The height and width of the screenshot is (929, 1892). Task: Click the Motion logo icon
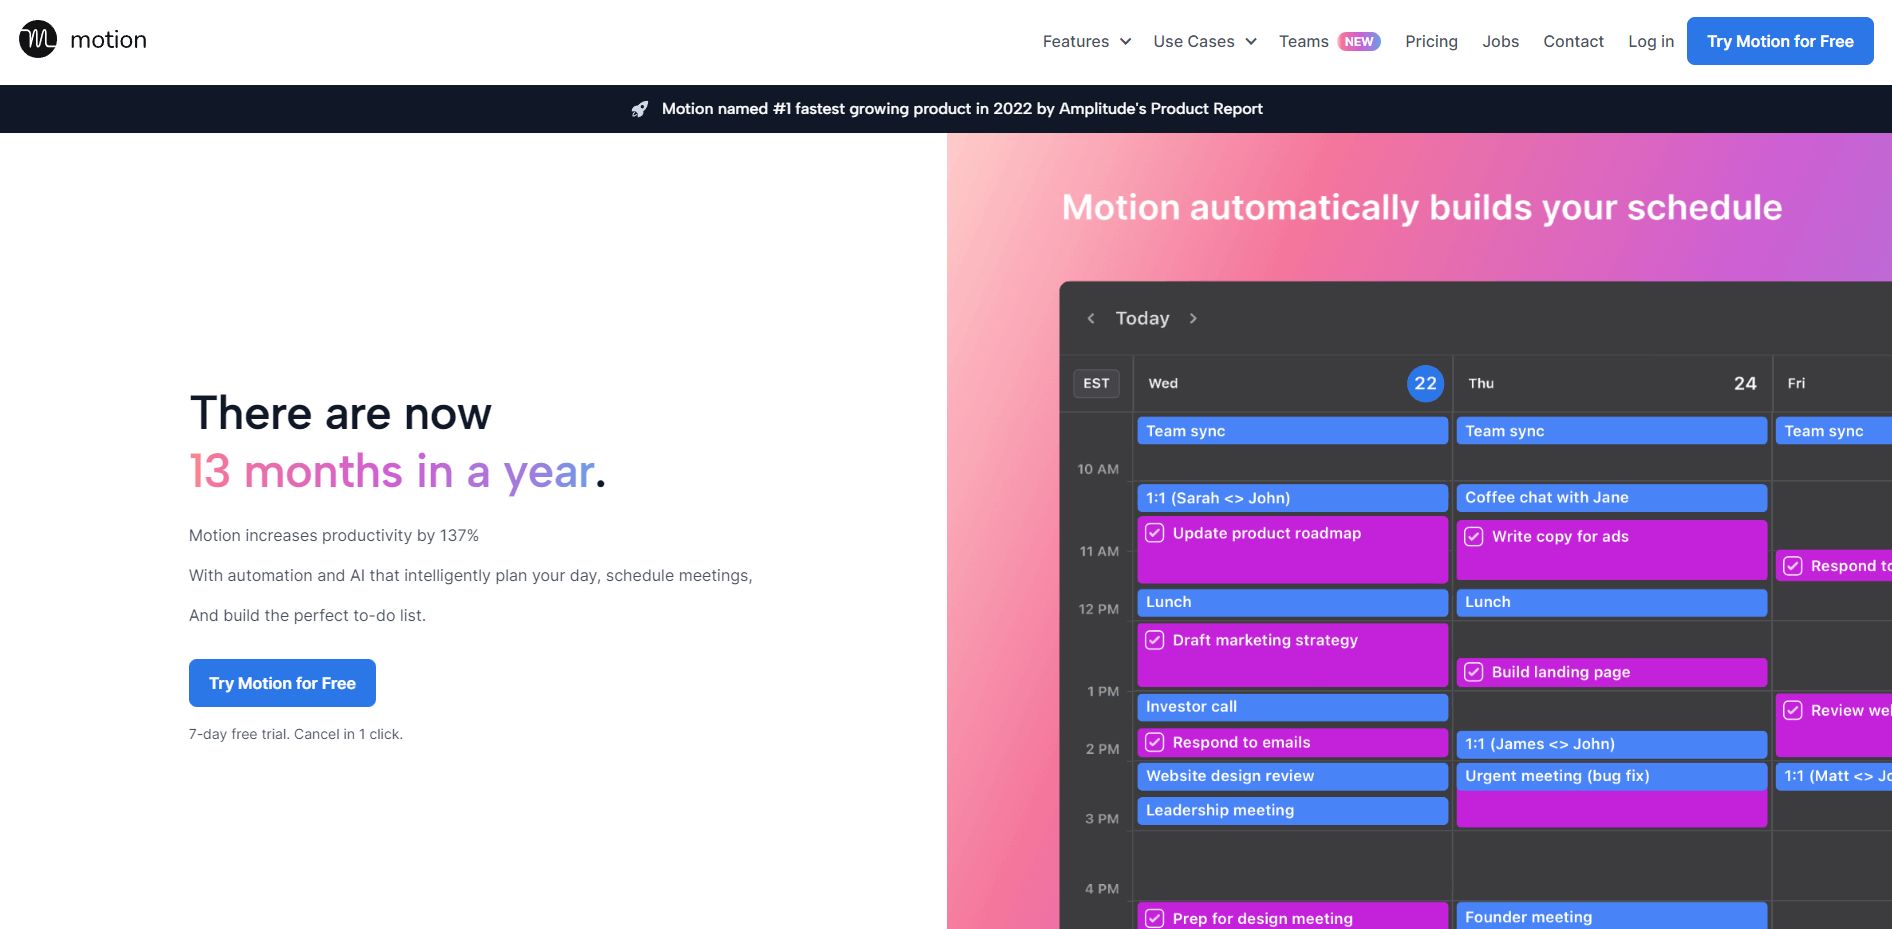[x=38, y=39]
